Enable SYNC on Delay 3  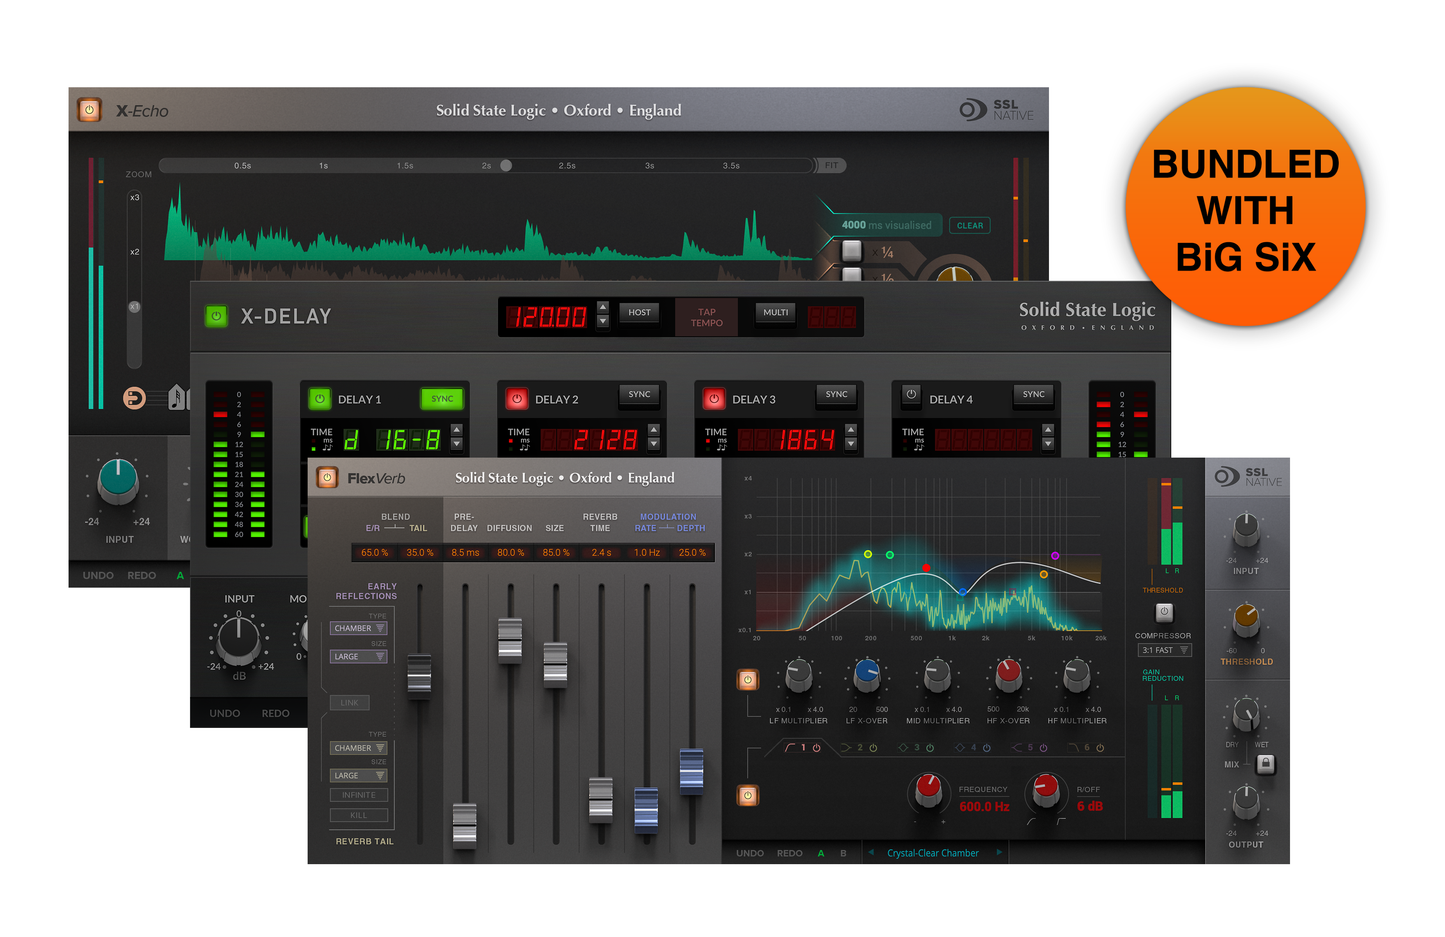pyautogui.click(x=836, y=395)
